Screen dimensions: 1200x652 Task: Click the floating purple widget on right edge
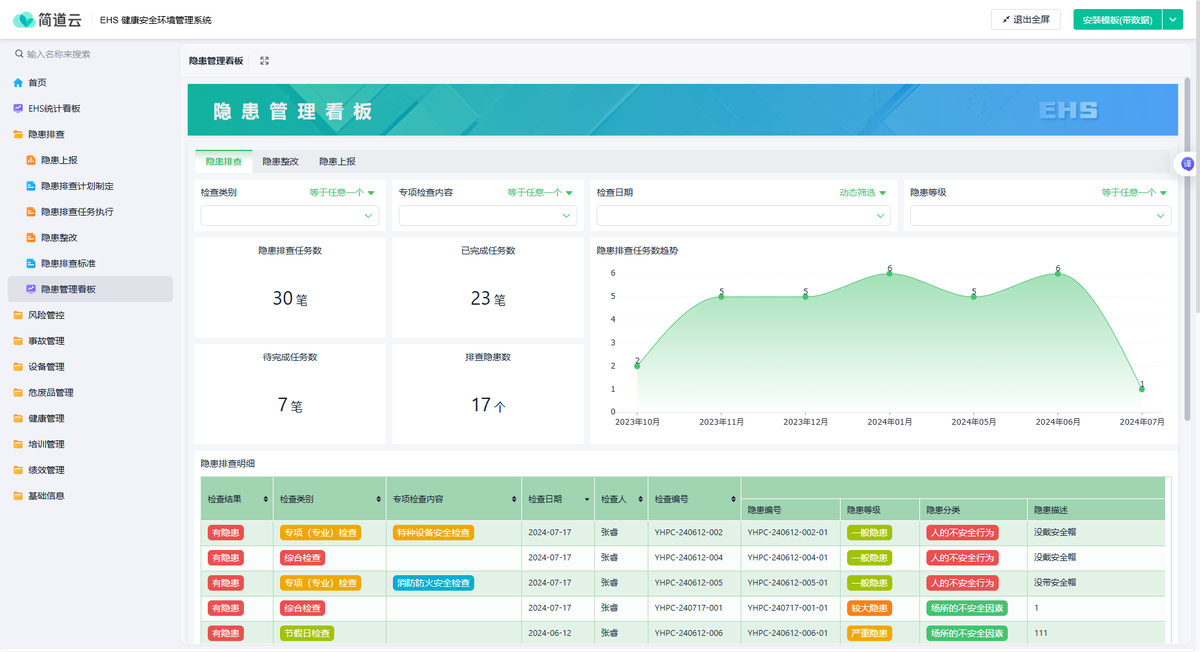click(x=1187, y=163)
